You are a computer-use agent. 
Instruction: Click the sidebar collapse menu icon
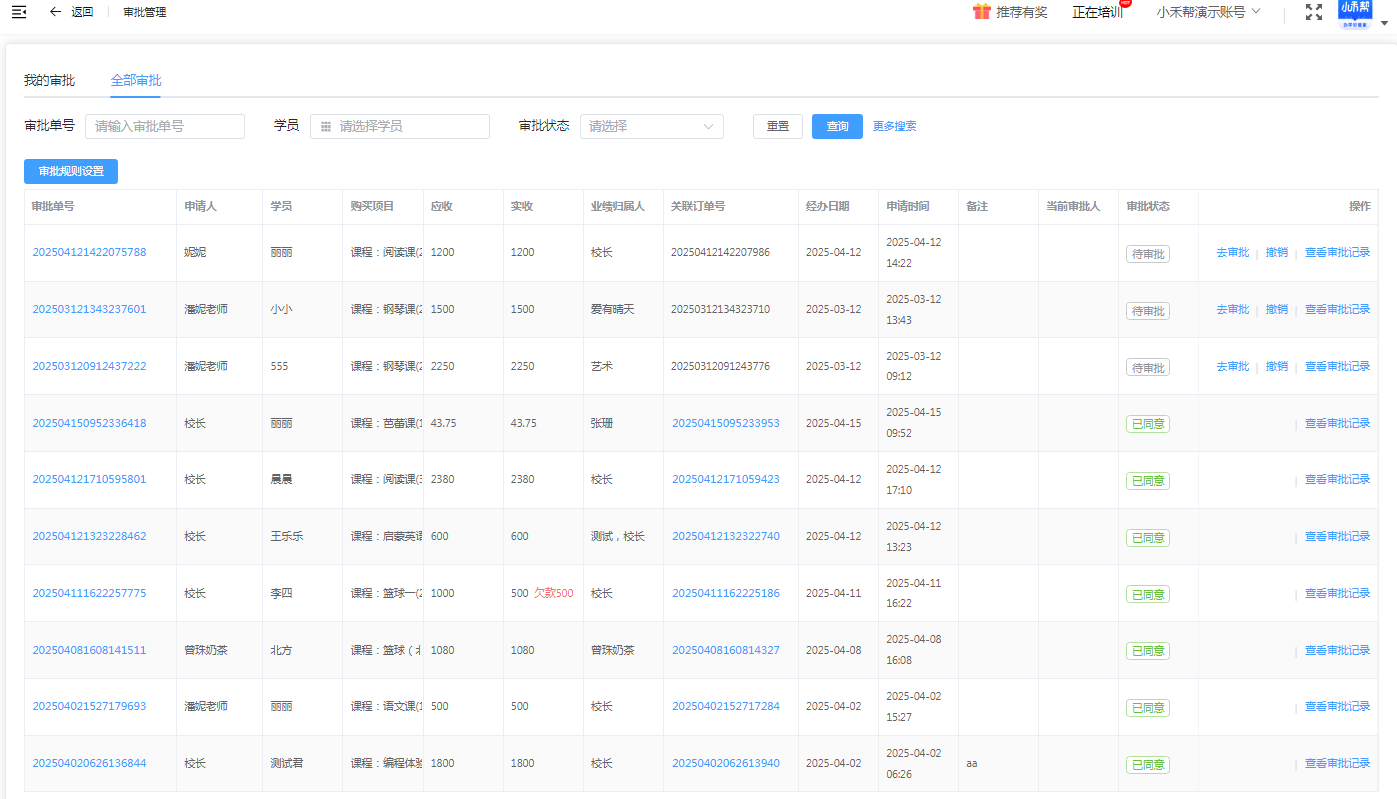click(19, 12)
